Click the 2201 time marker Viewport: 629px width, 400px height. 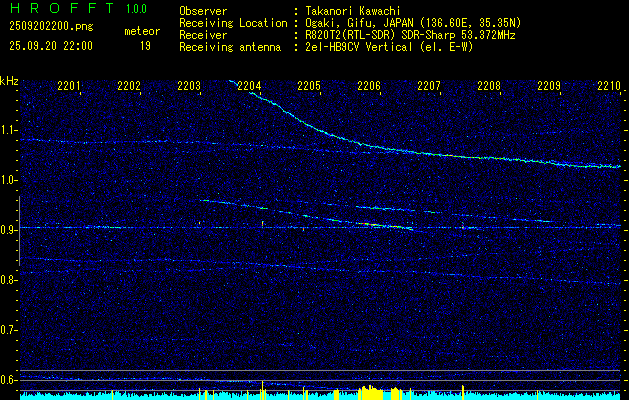pos(69,87)
